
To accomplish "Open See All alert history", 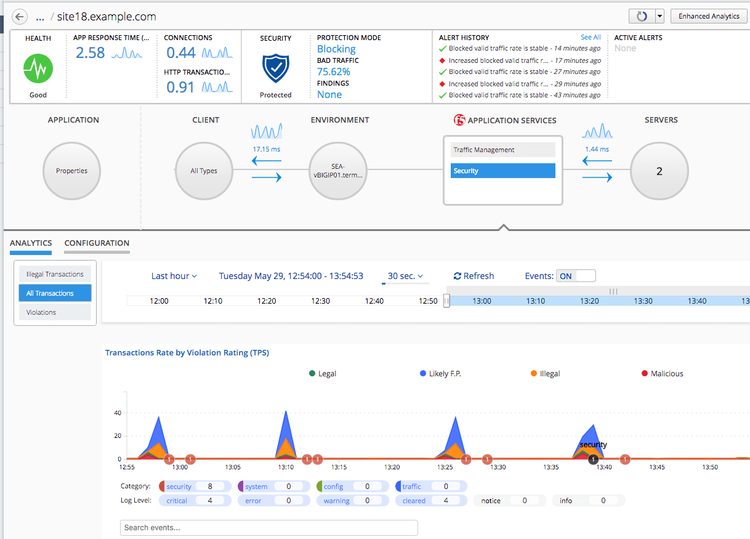I will tap(591, 37).
